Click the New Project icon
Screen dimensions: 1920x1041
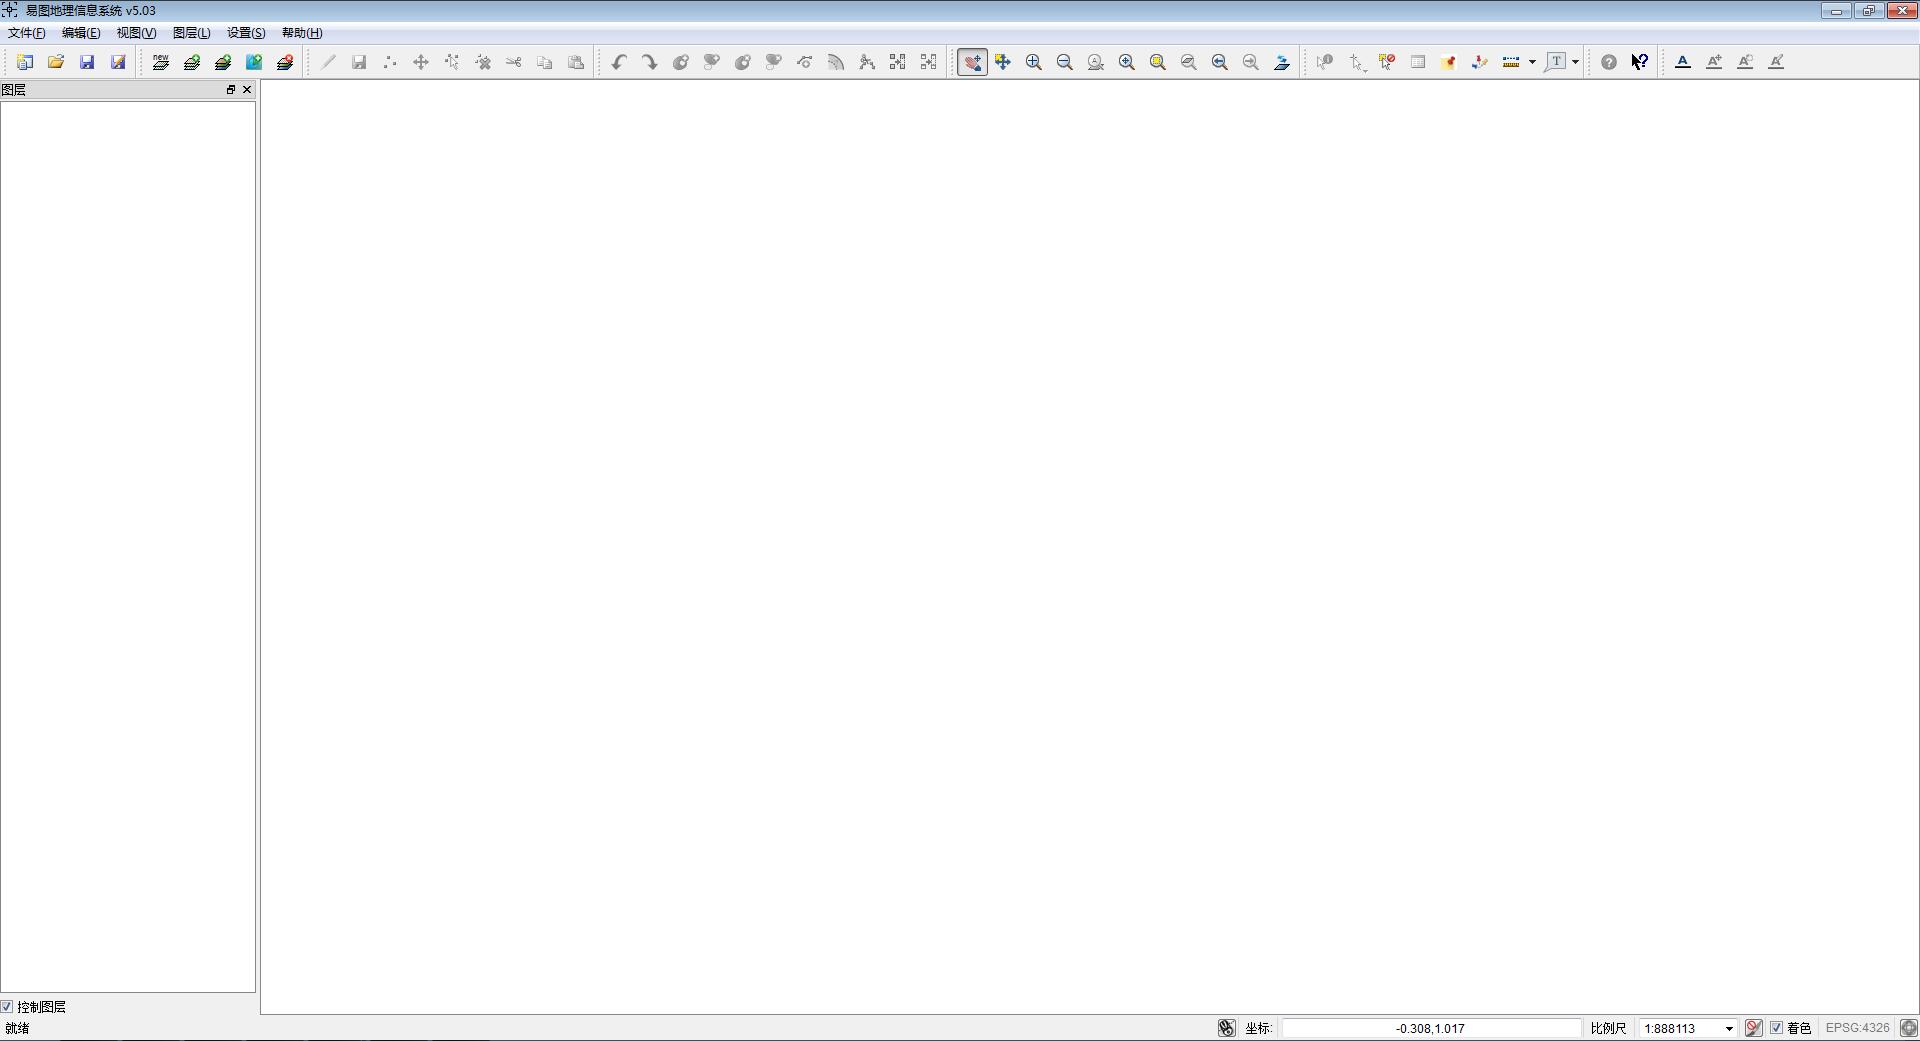tap(25, 62)
